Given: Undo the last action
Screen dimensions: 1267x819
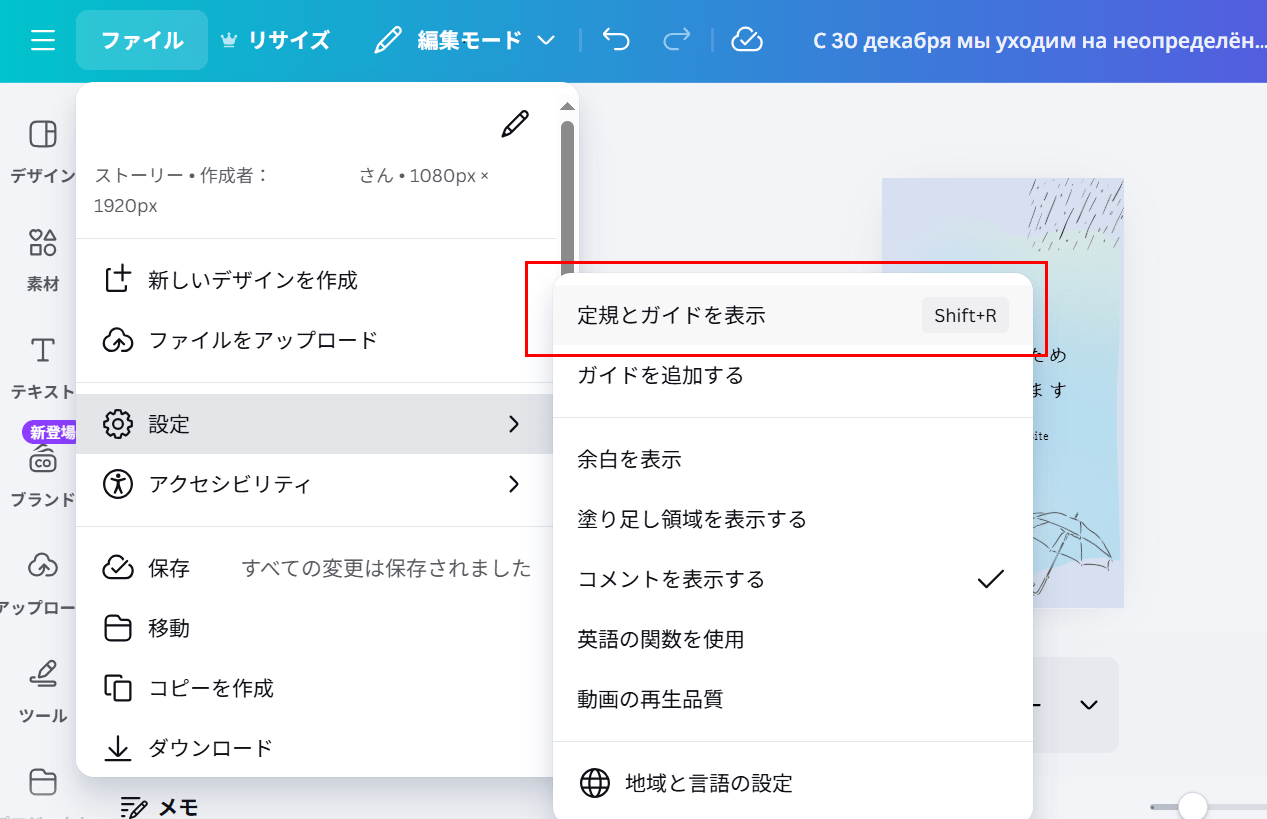Looking at the screenshot, I should click(616, 40).
